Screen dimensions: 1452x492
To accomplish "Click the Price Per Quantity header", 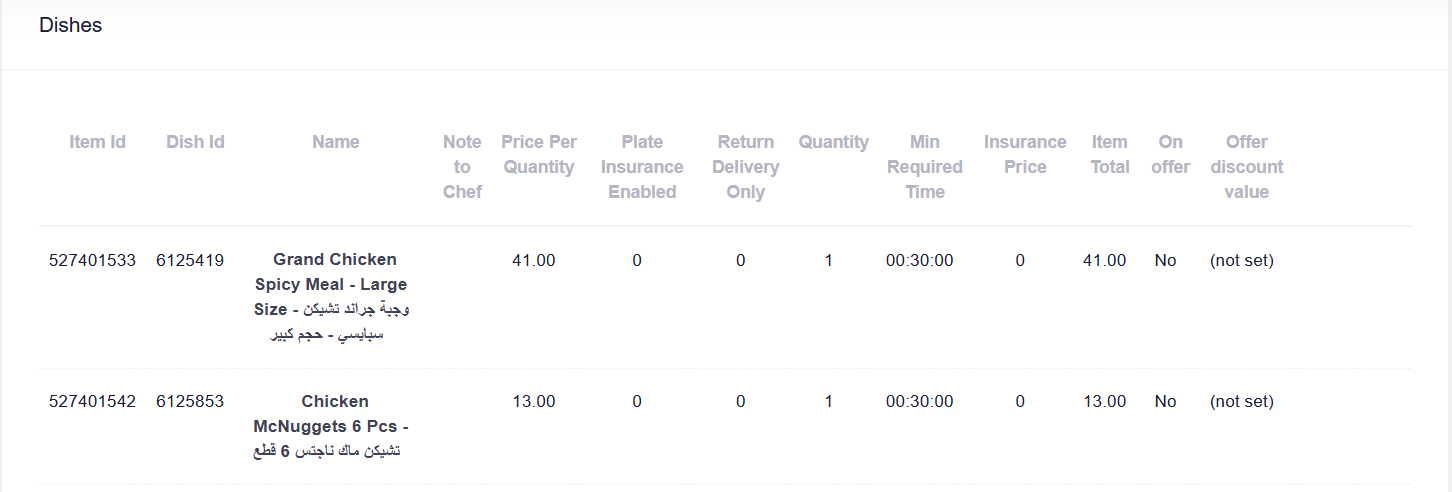I will tap(539, 154).
